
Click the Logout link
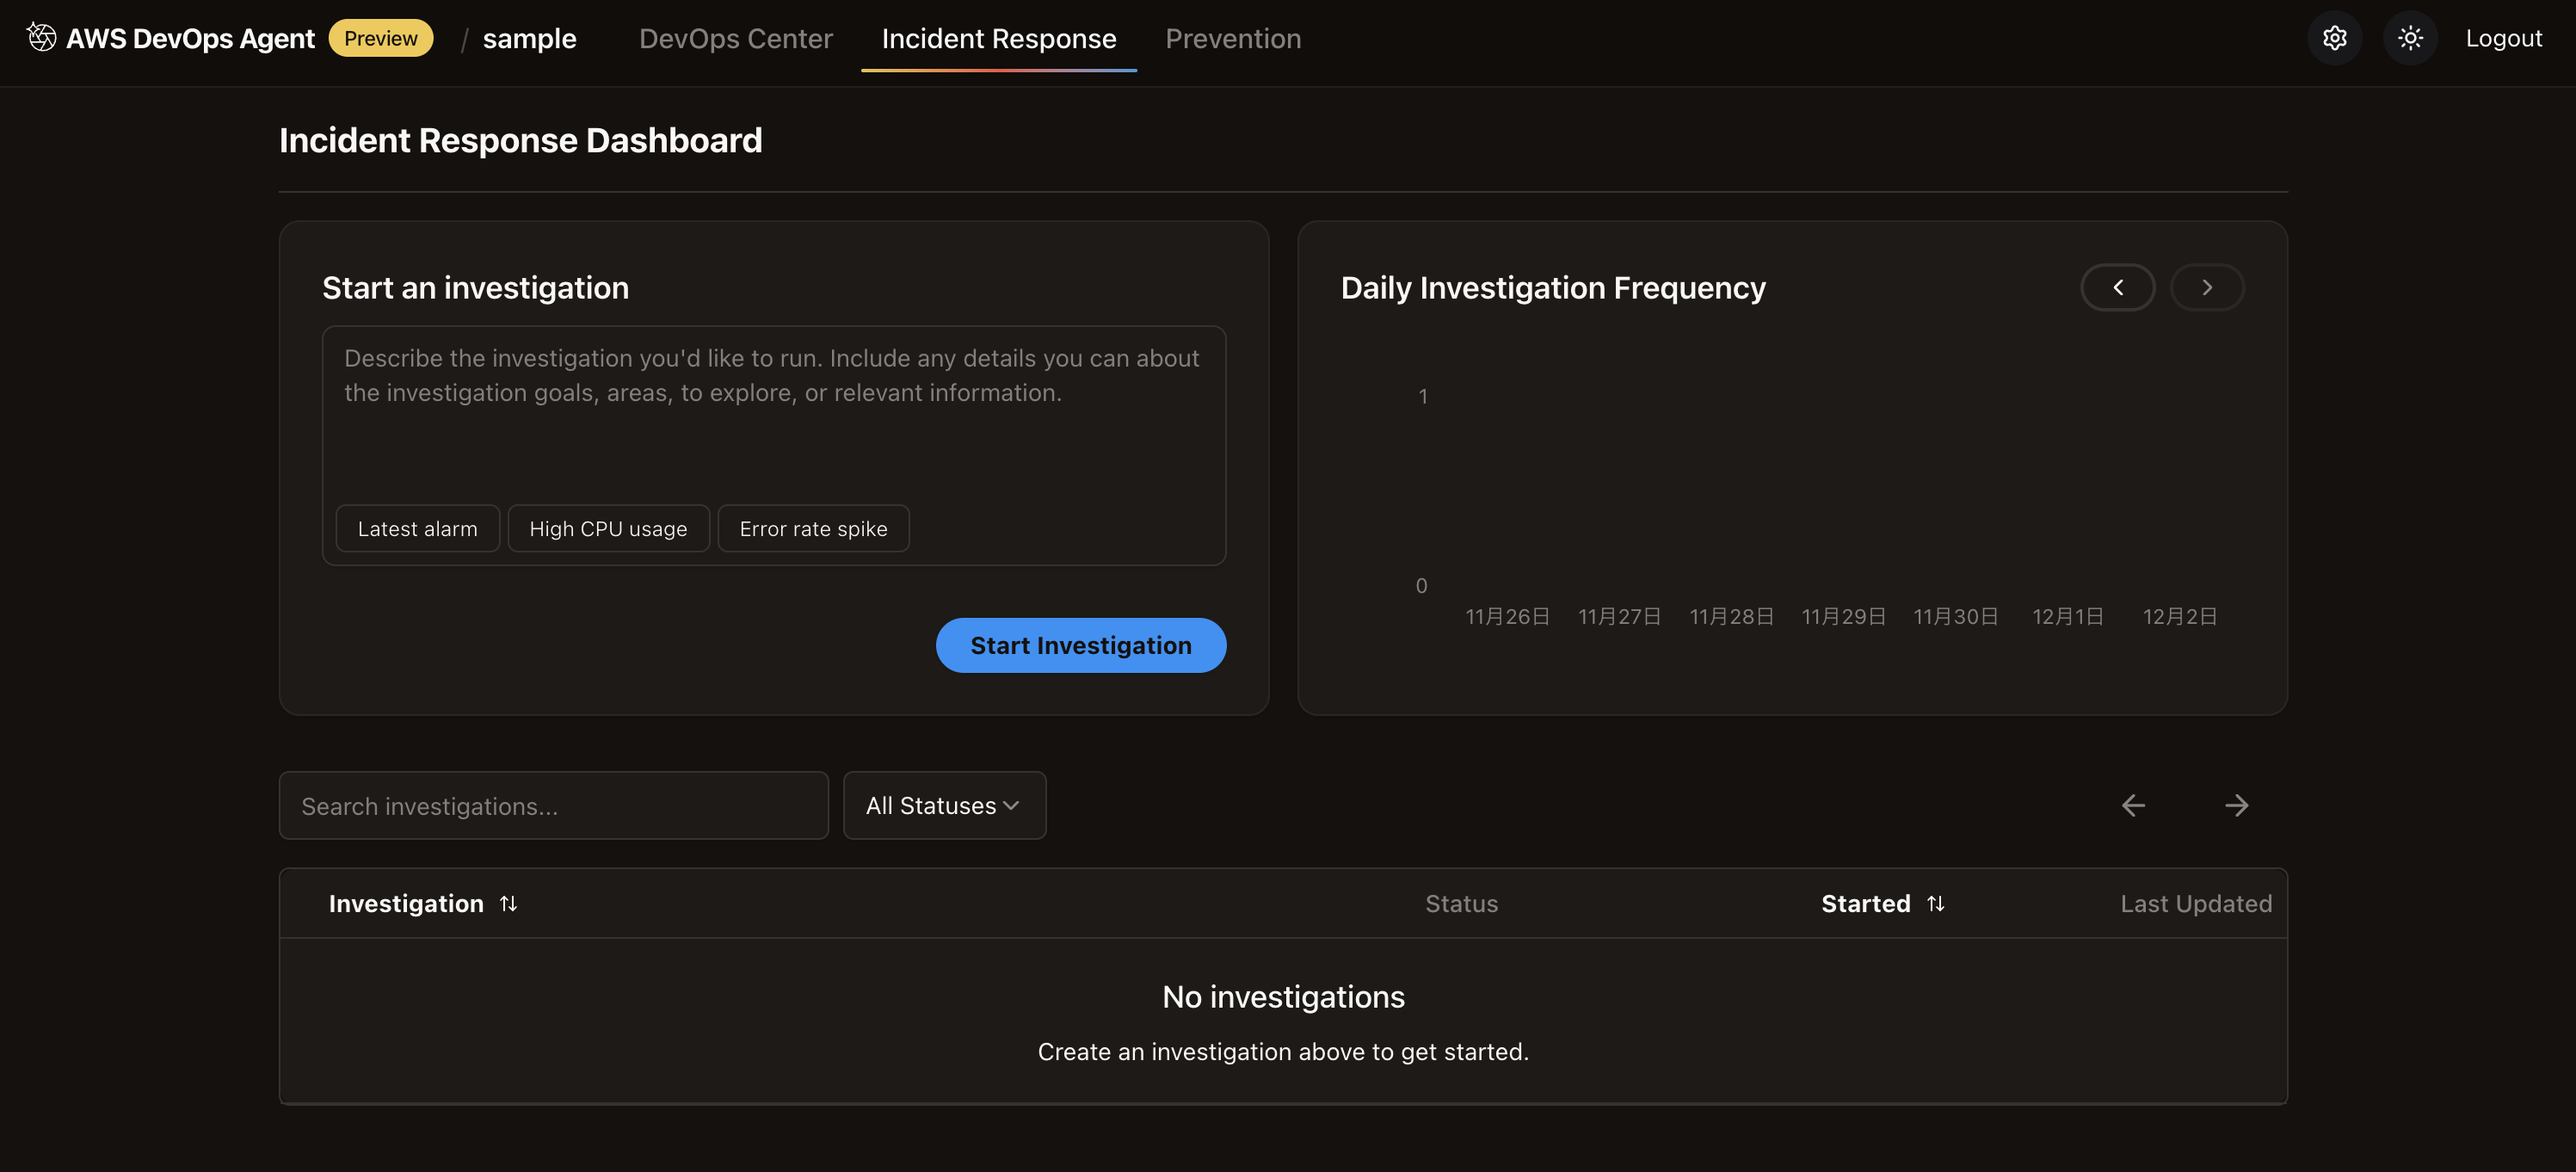[x=2503, y=38]
